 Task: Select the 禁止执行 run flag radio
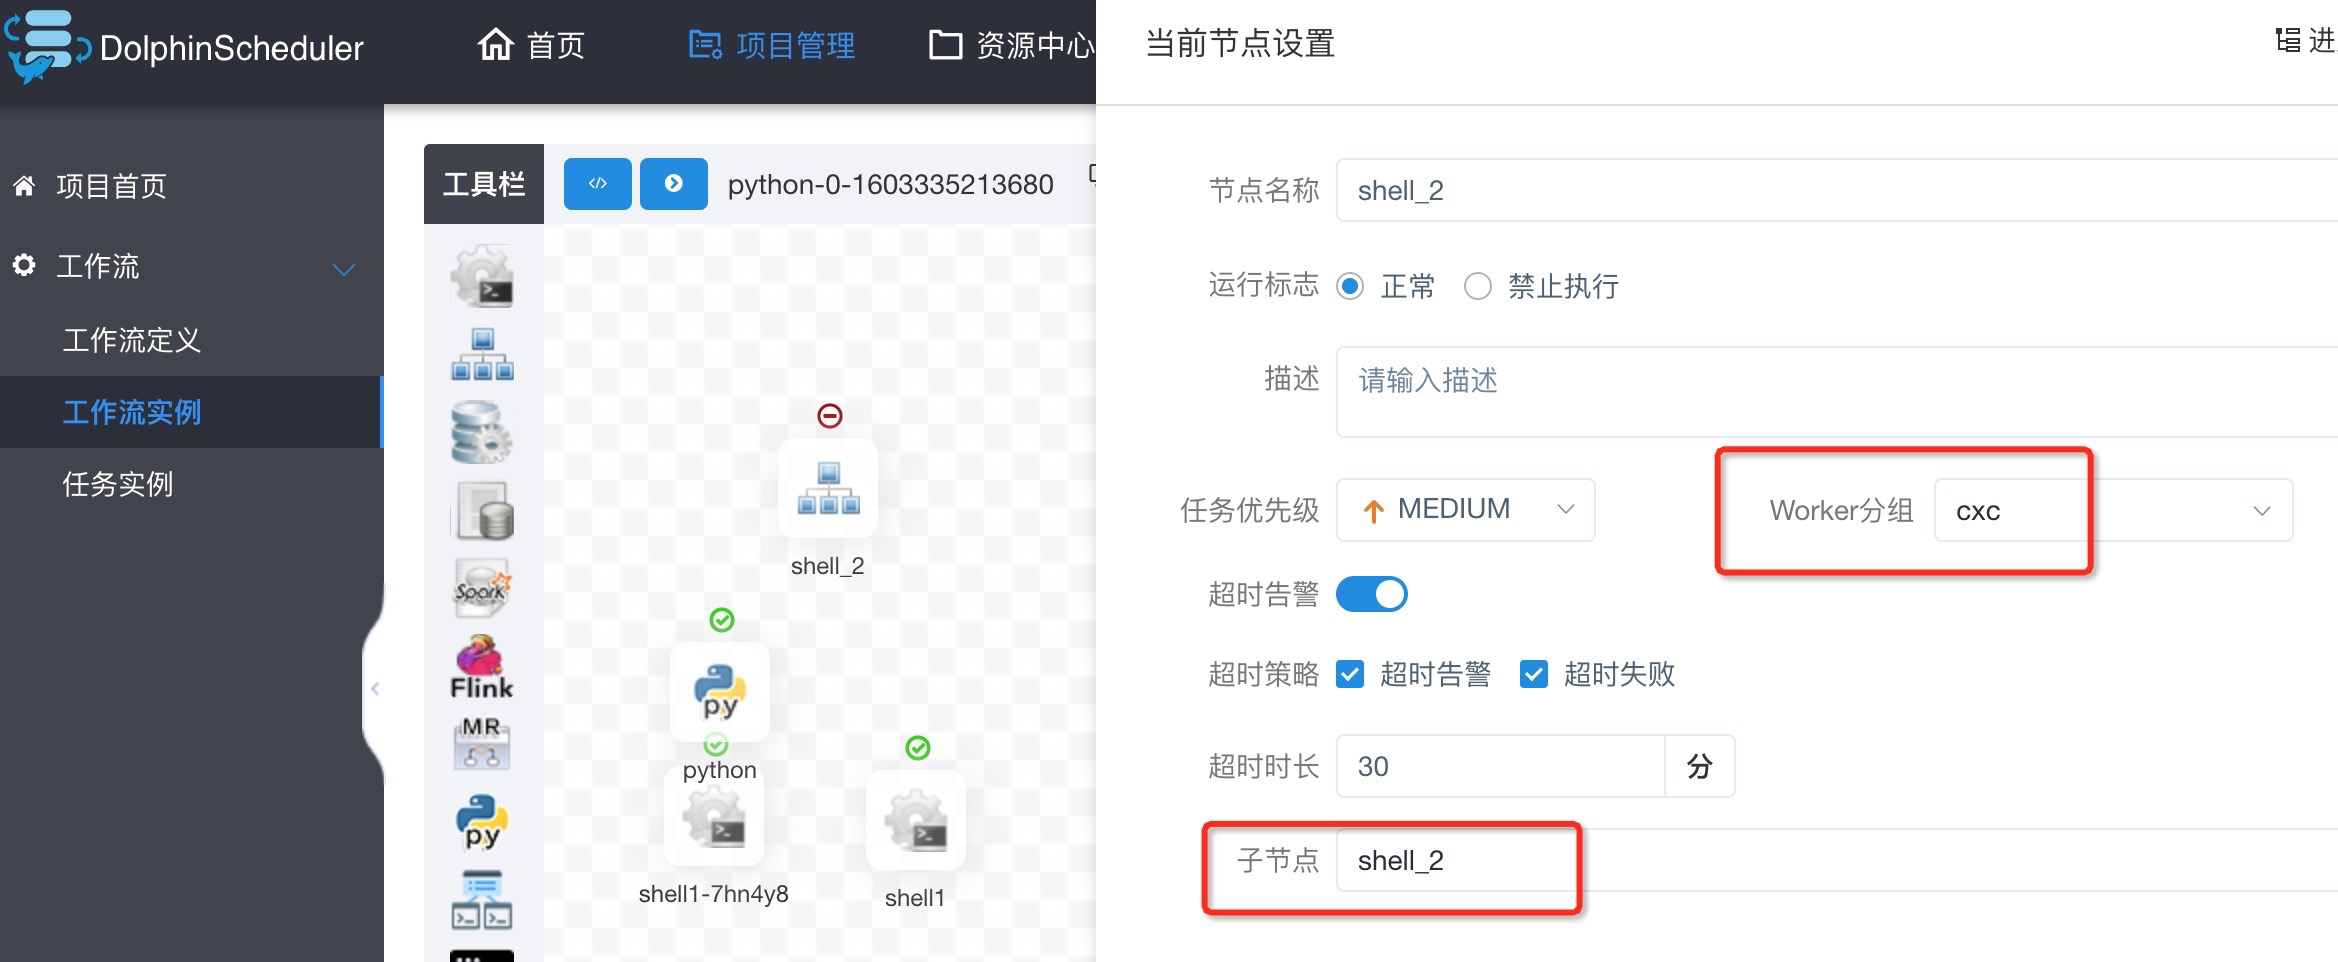pyautogui.click(x=1478, y=287)
